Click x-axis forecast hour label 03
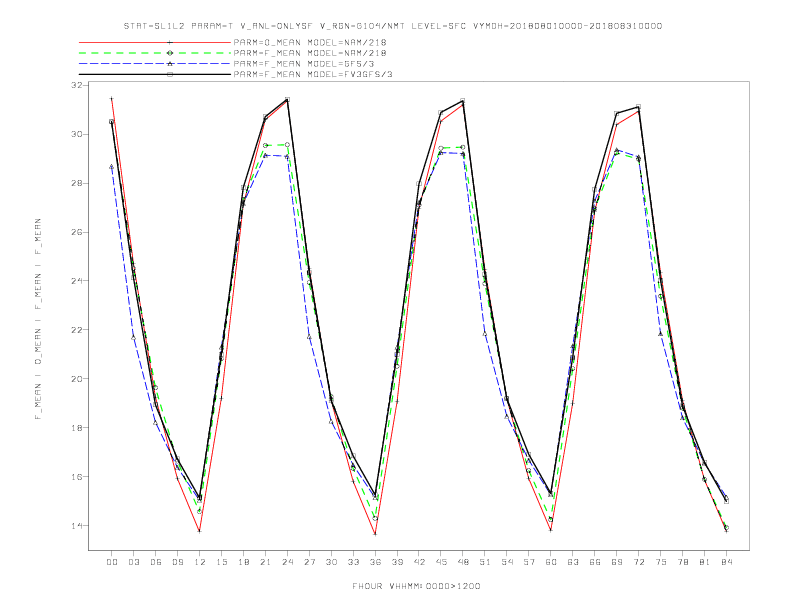Image resolution: width=792 pixels, height=612 pixels. [x=133, y=562]
